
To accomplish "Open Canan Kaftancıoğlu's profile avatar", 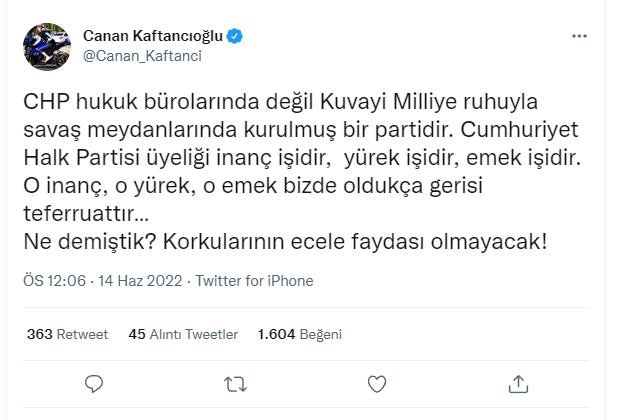I will pyautogui.click(x=45, y=46).
